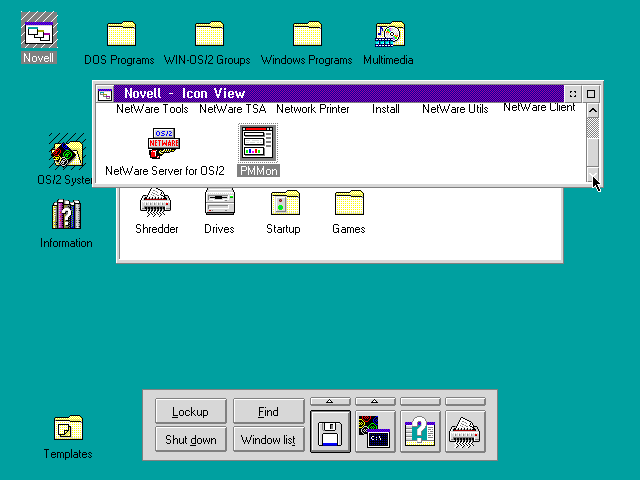Viewport: 640px width, 480px height.
Task: Open the WIN-OS/2 Groups folder
Action: [x=209, y=33]
